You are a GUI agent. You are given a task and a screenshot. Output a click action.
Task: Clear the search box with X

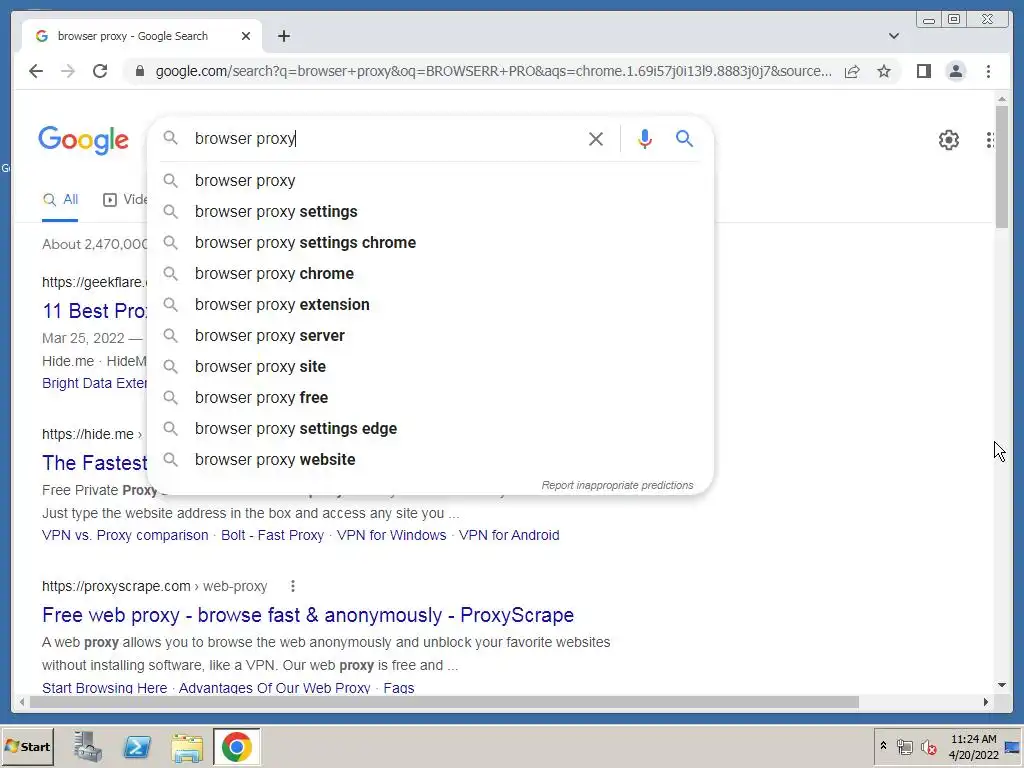(x=596, y=138)
